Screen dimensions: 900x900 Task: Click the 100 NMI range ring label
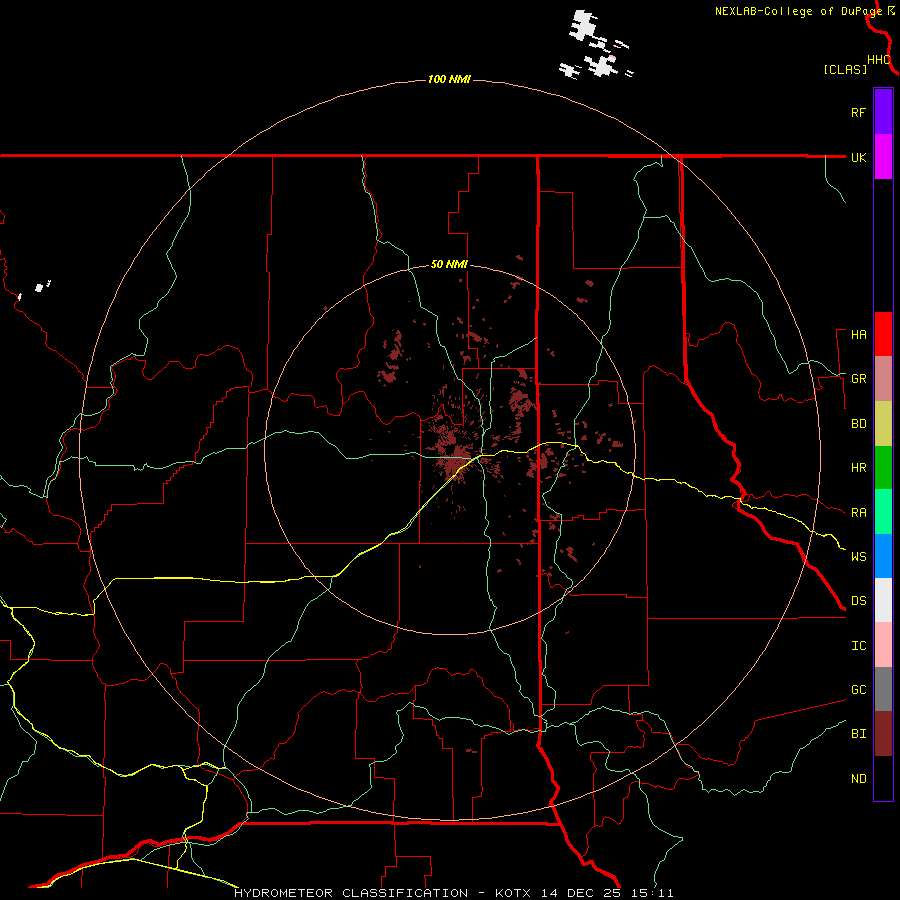[449, 79]
